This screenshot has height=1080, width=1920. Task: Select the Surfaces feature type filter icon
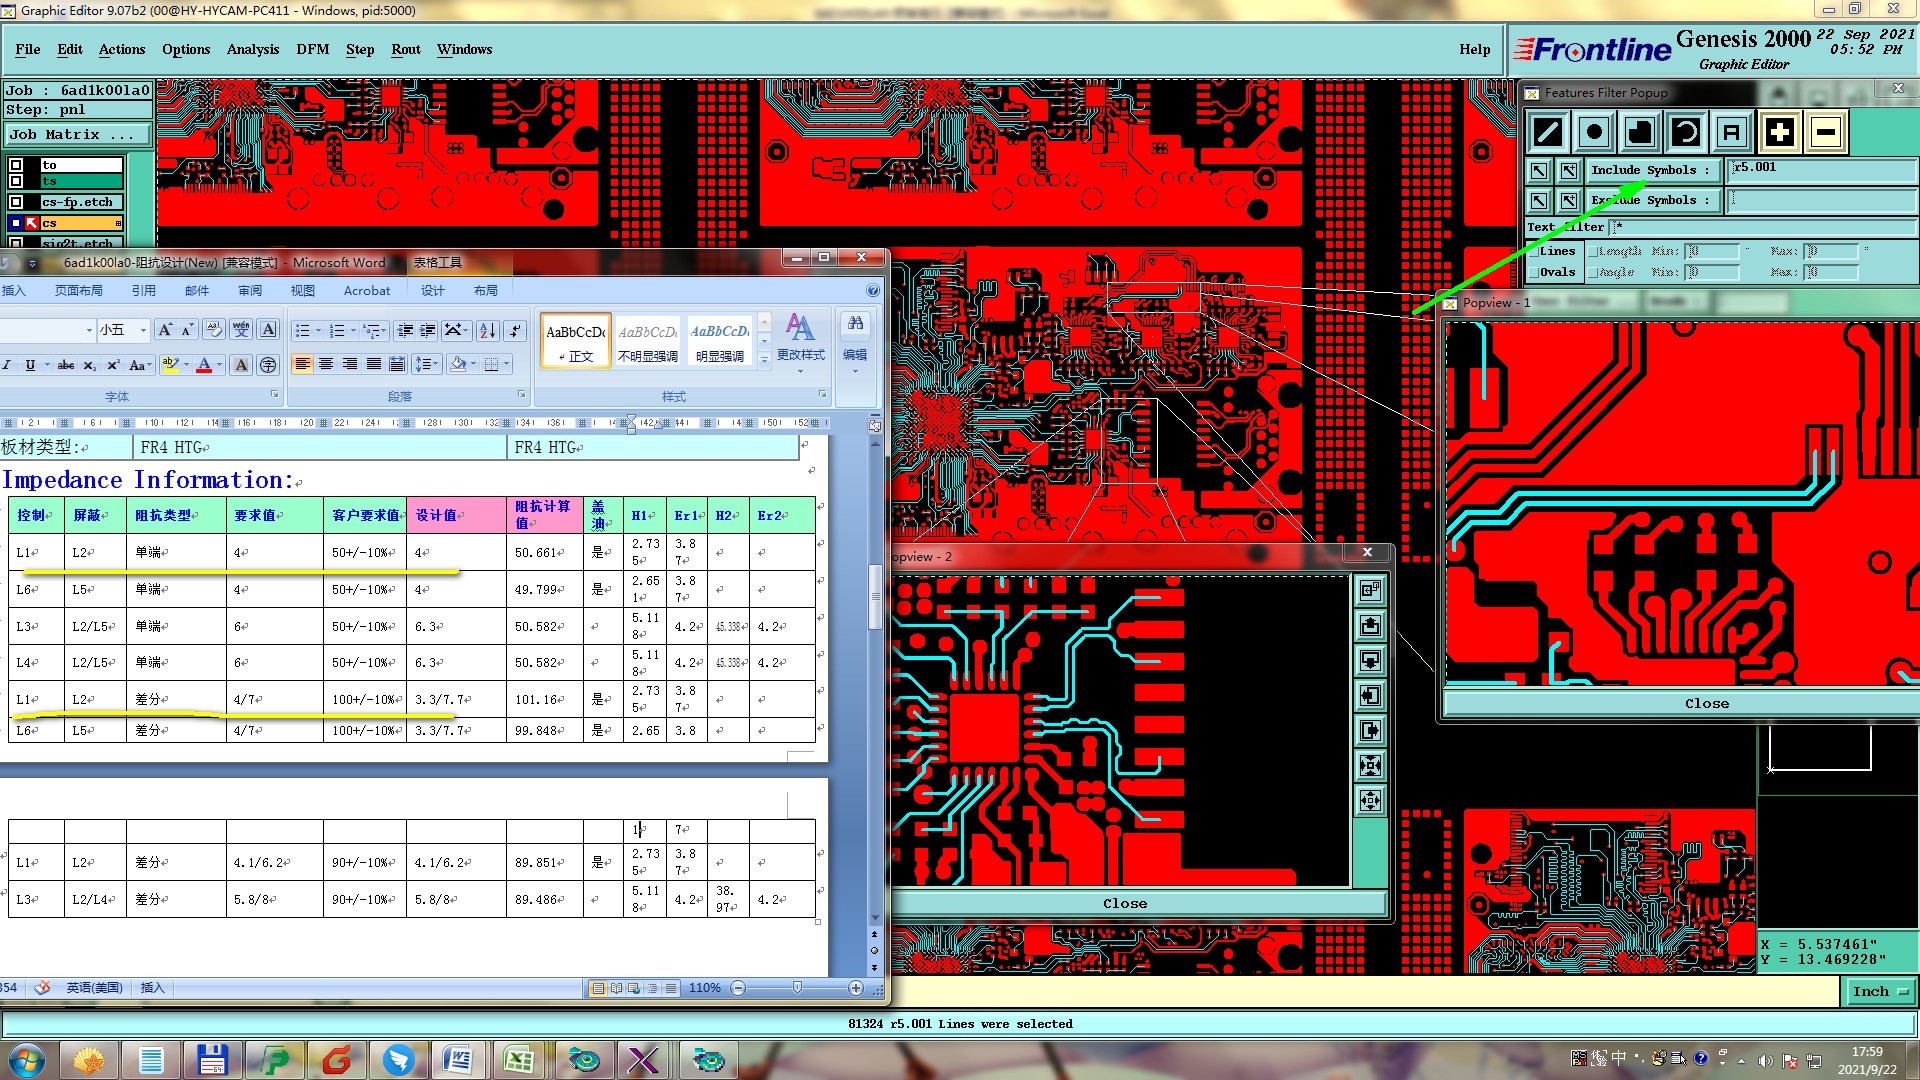pyautogui.click(x=1640, y=132)
